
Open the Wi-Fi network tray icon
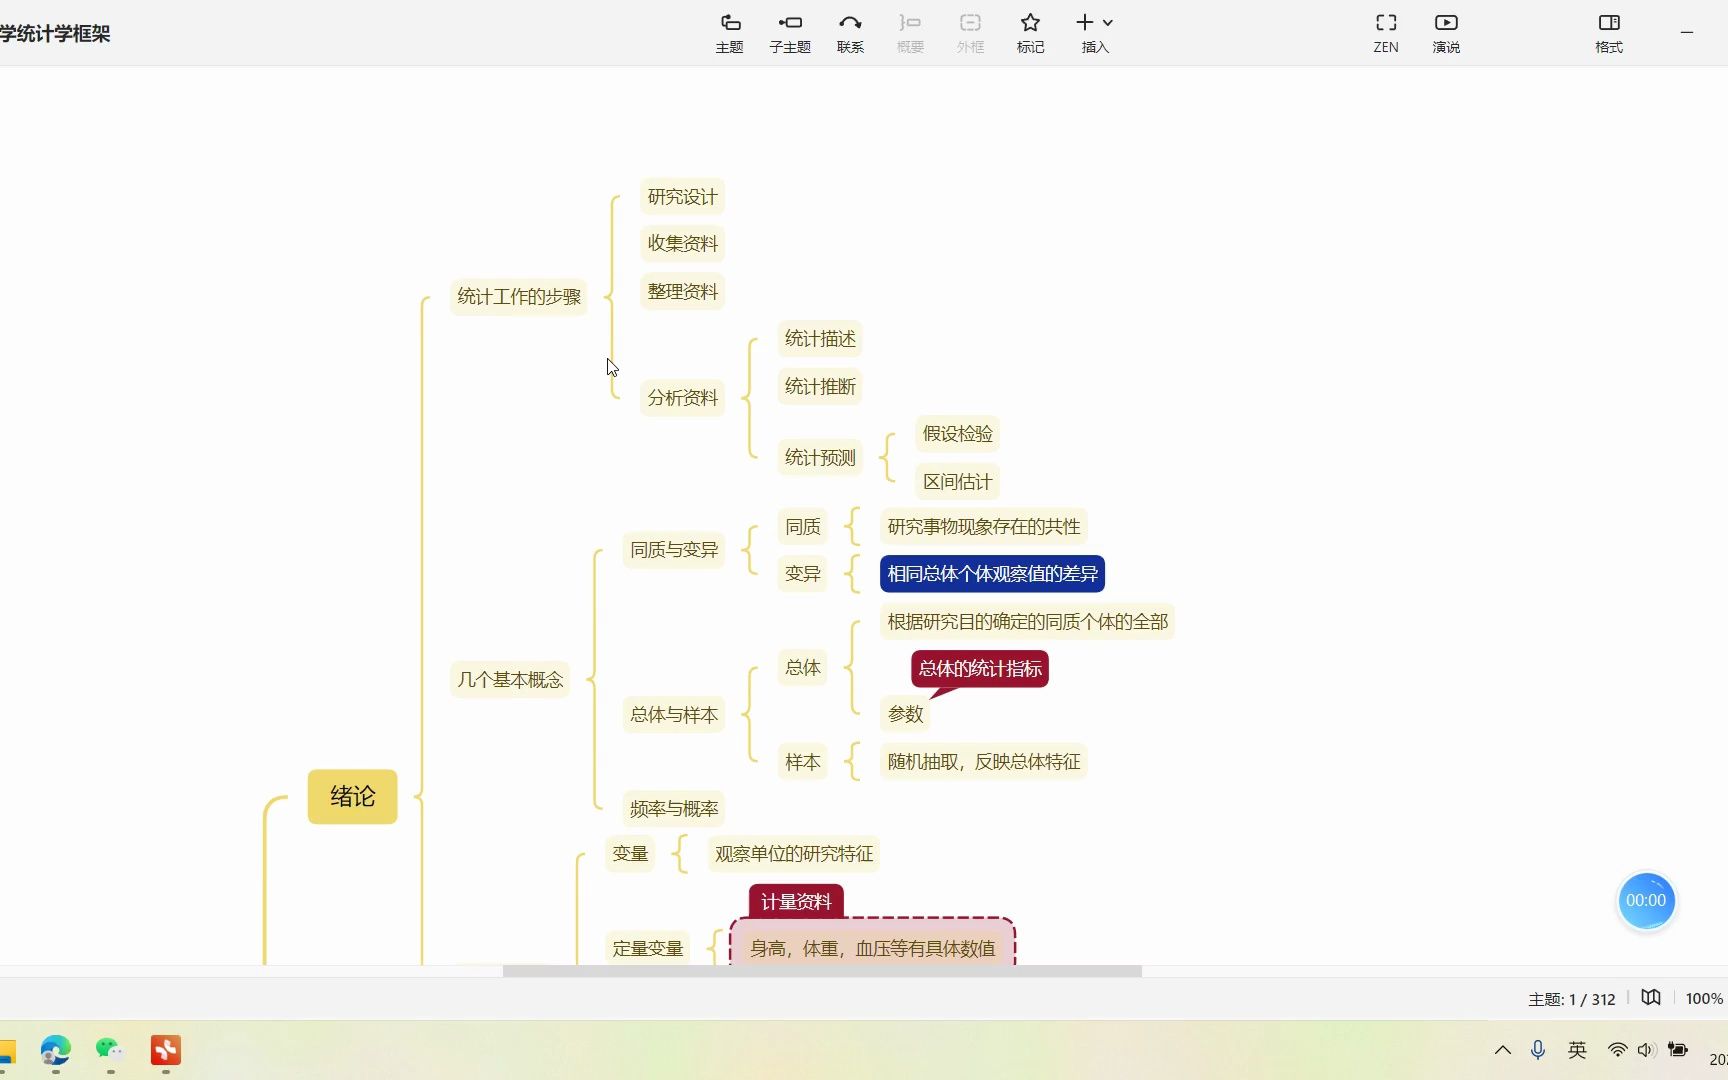pos(1617,1050)
